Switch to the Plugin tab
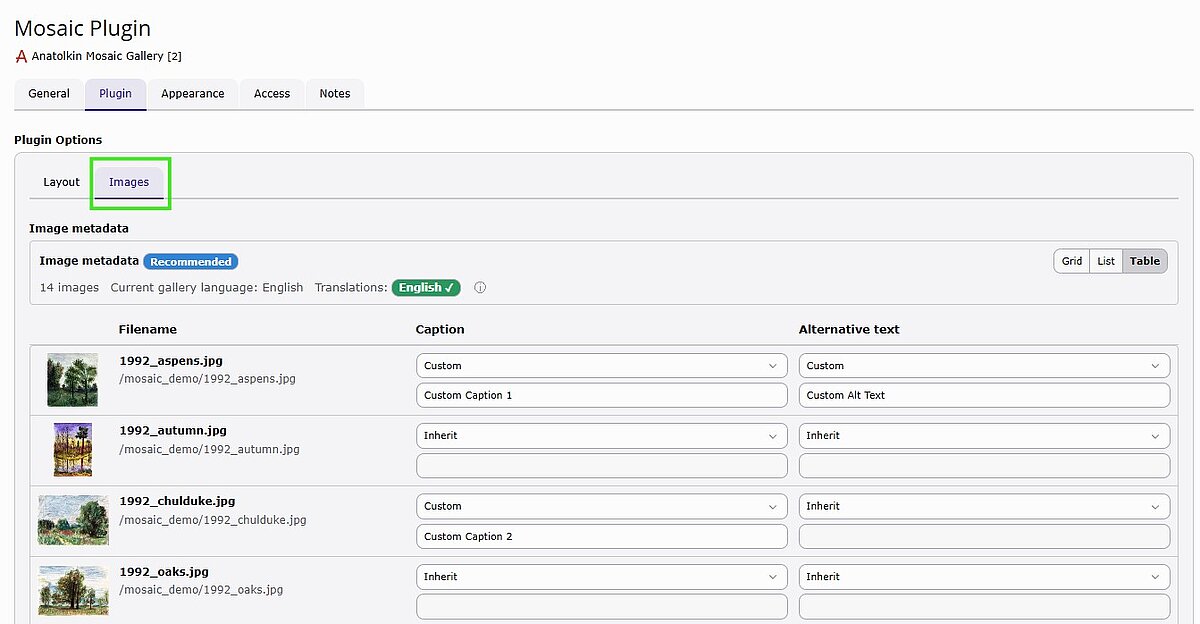Image resolution: width=1200 pixels, height=624 pixels. coord(115,94)
